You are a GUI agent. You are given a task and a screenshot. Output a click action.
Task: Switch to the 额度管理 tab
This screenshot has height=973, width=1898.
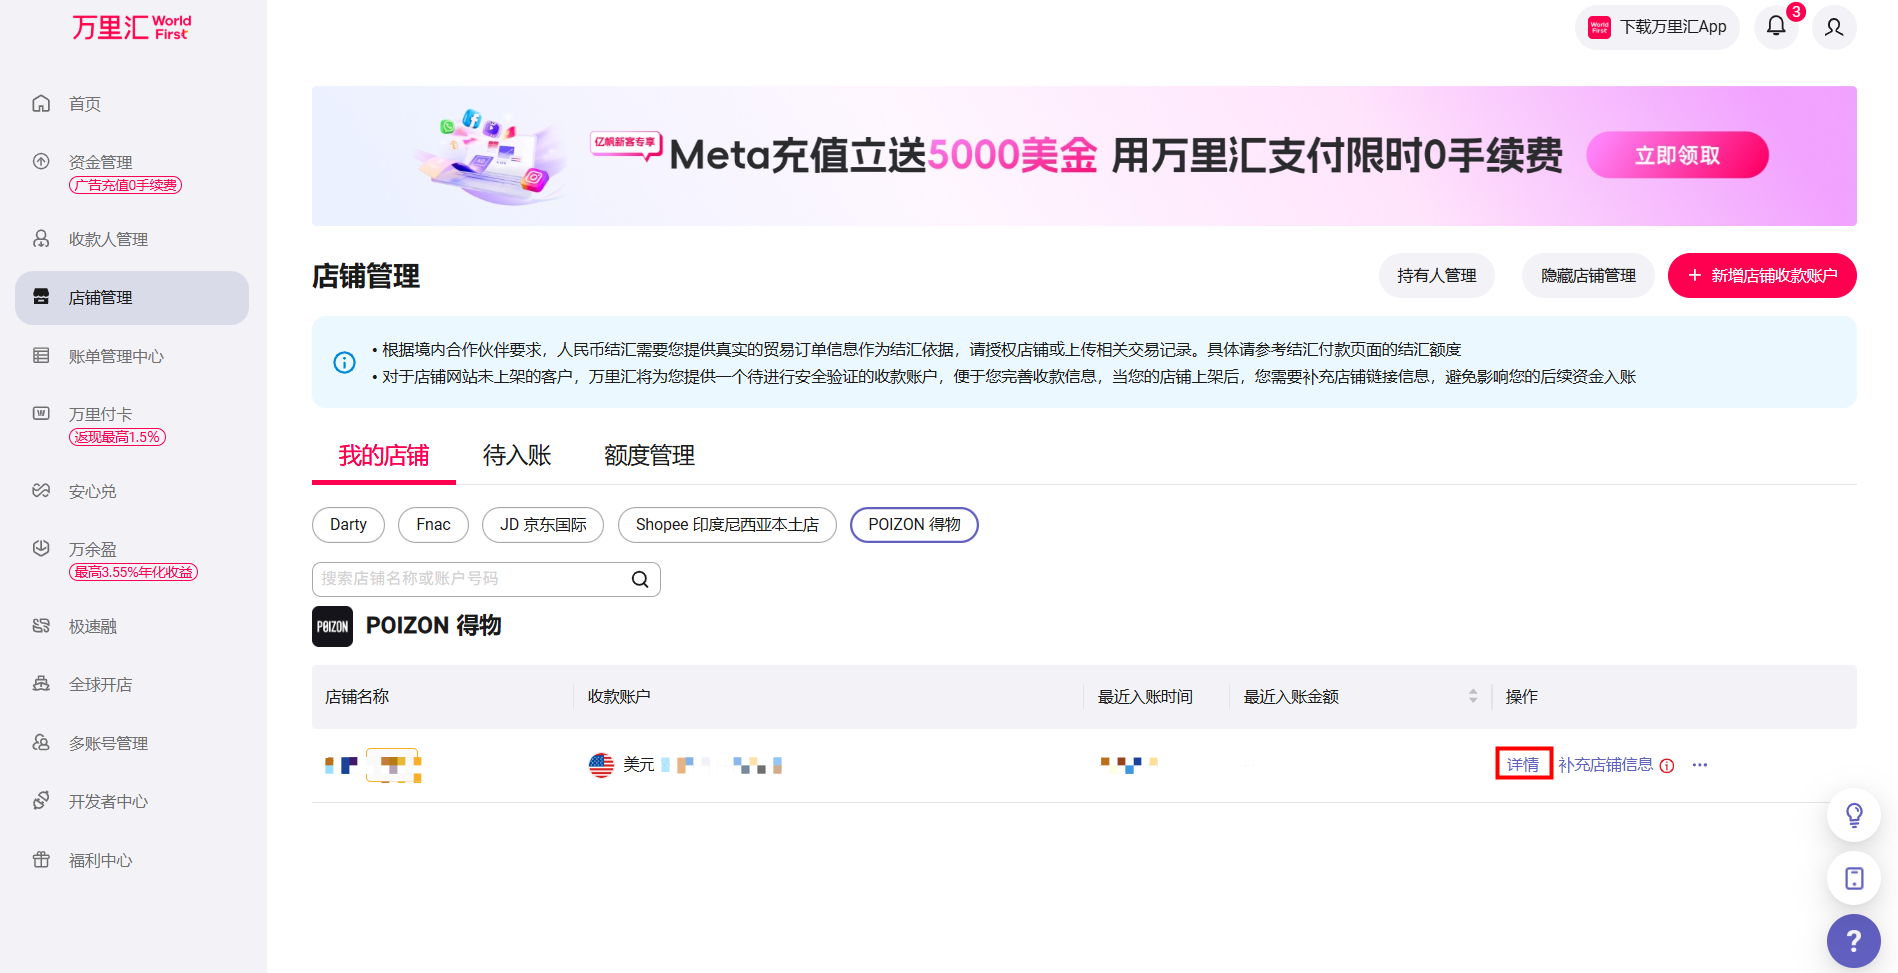[x=649, y=456]
